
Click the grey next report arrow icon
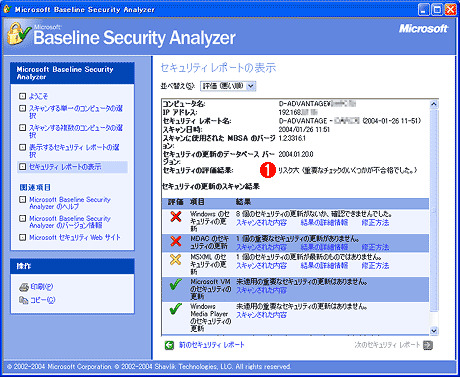pos(428,345)
